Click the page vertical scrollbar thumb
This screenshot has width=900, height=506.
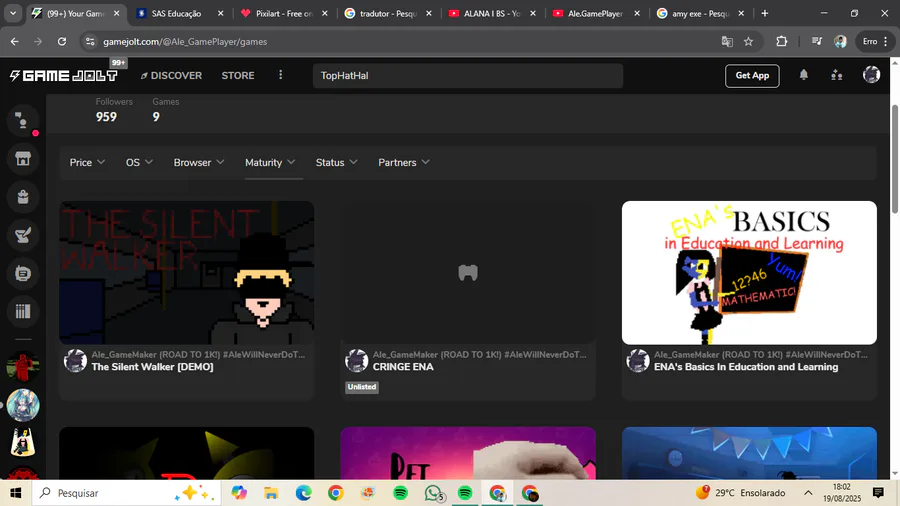(x=895, y=159)
